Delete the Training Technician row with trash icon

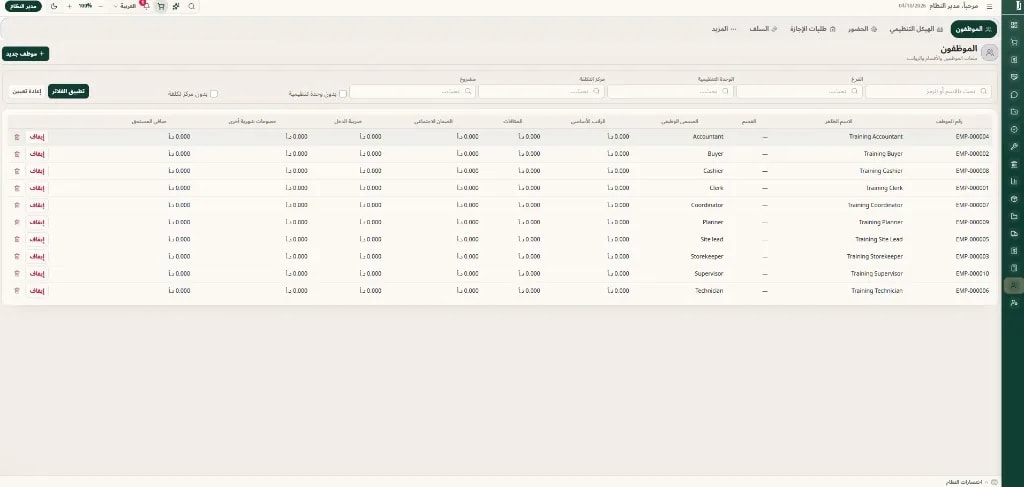coord(16,291)
